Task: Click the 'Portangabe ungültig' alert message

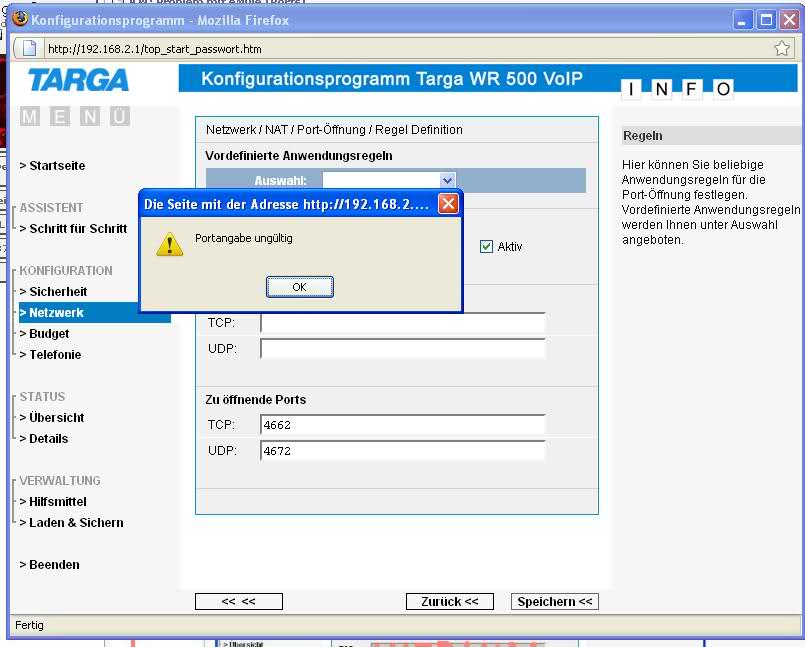Action: coord(244,238)
